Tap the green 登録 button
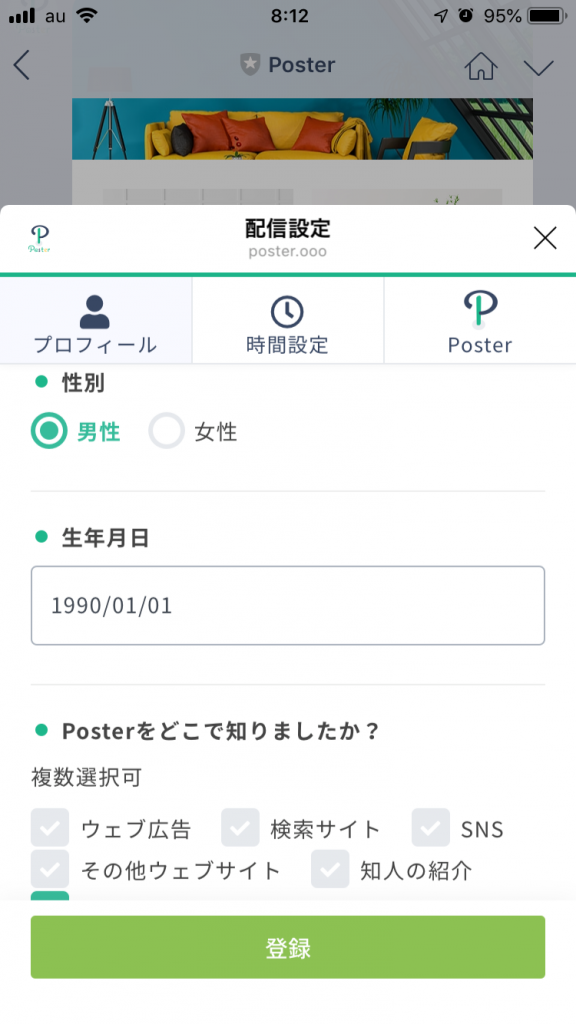 (287, 947)
